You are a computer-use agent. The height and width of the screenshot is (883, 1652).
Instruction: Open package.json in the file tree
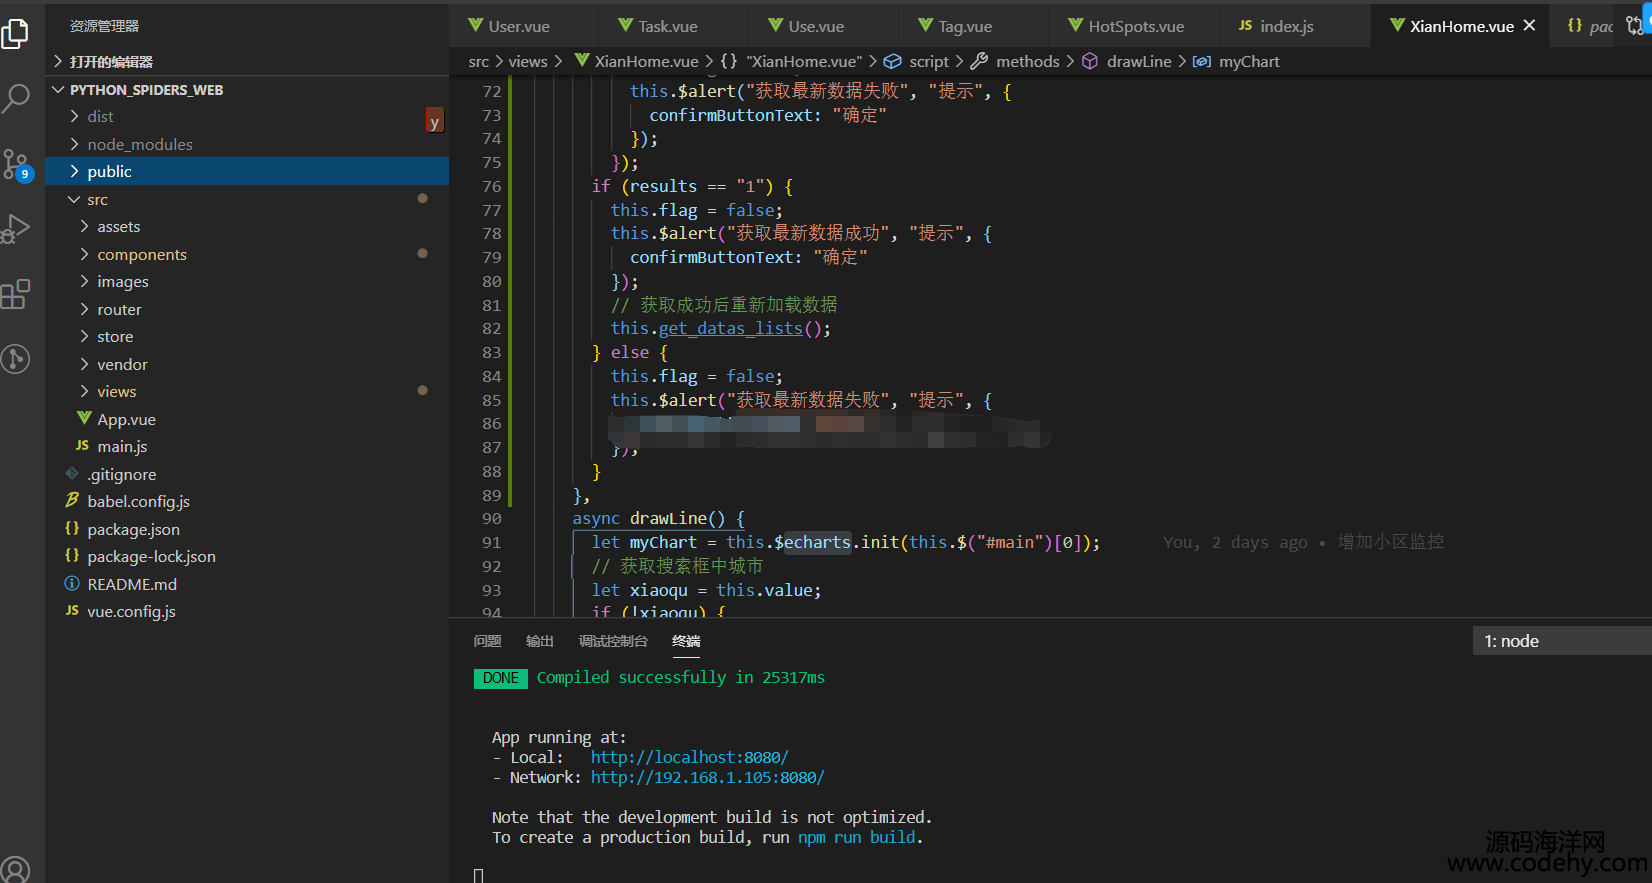click(x=133, y=530)
